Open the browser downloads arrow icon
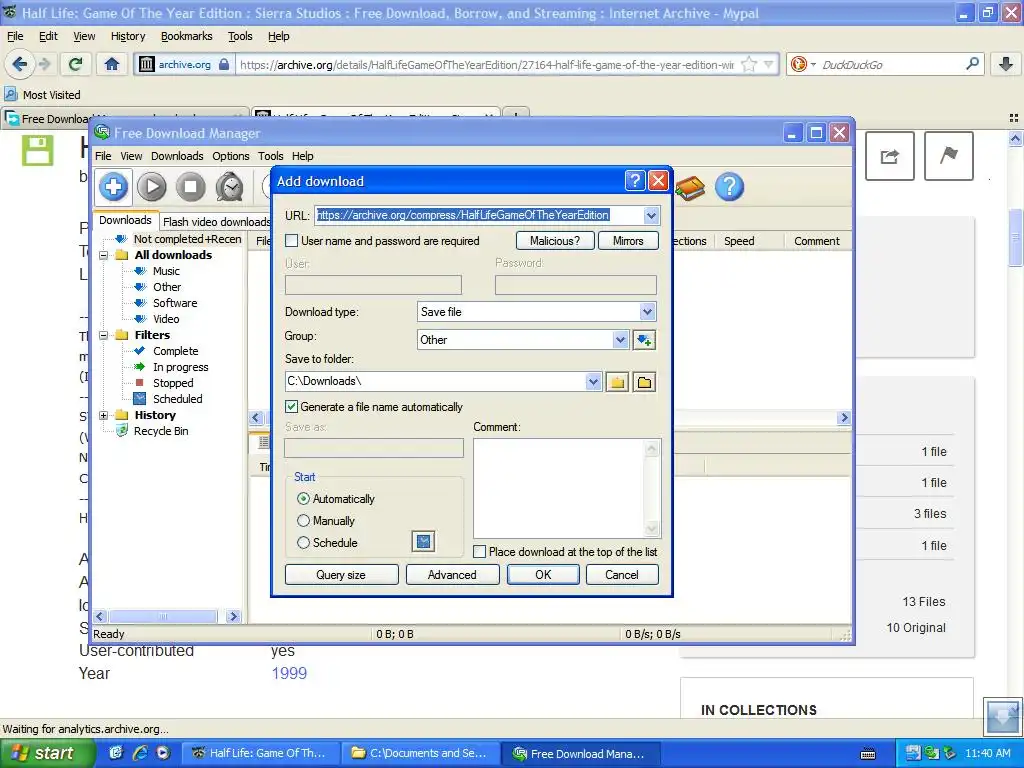 point(1006,64)
